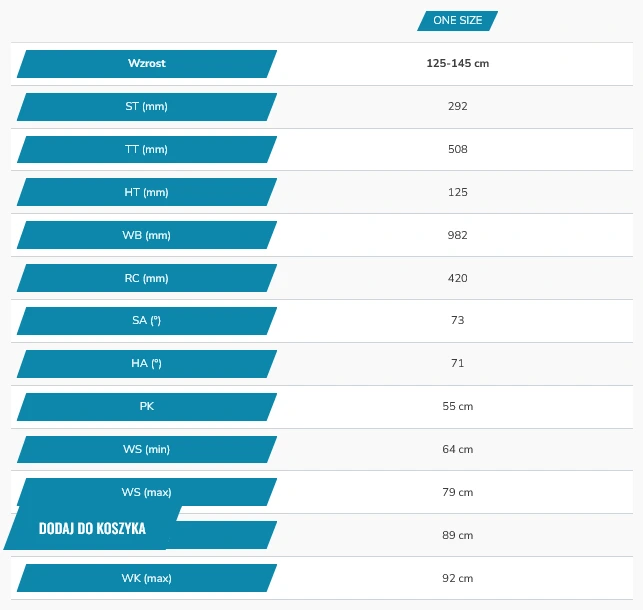This screenshot has width=643, height=610.
Task: Click the WS (max) label
Action: (146, 492)
